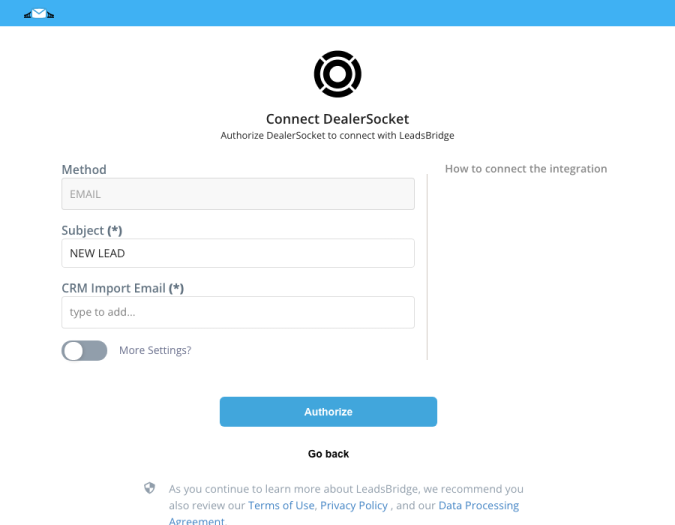Click the Subject (*) field label
Image resolution: width=675 pixels, height=525 pixels.
pyautogui.click(x=92, y=230)
